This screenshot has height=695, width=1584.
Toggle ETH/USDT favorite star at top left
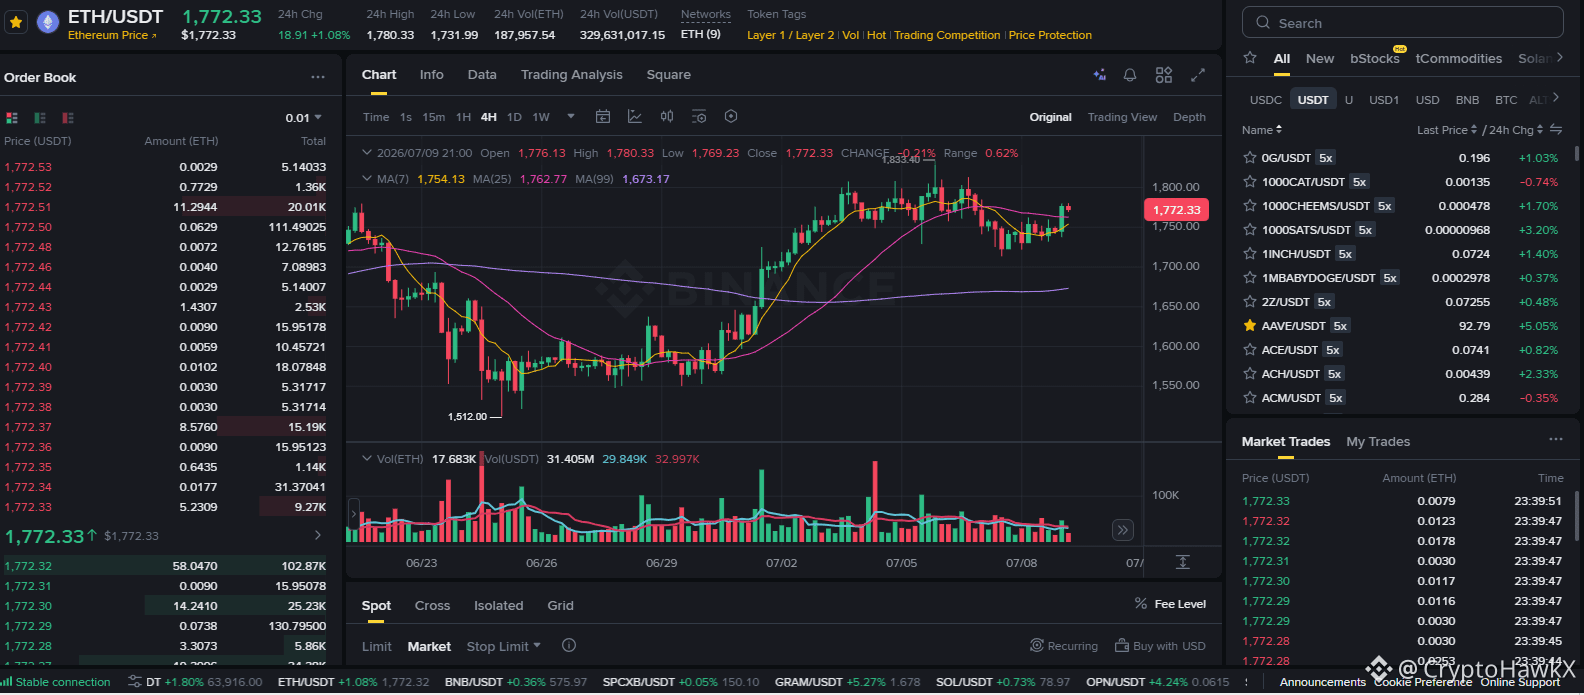click(16, 21)
